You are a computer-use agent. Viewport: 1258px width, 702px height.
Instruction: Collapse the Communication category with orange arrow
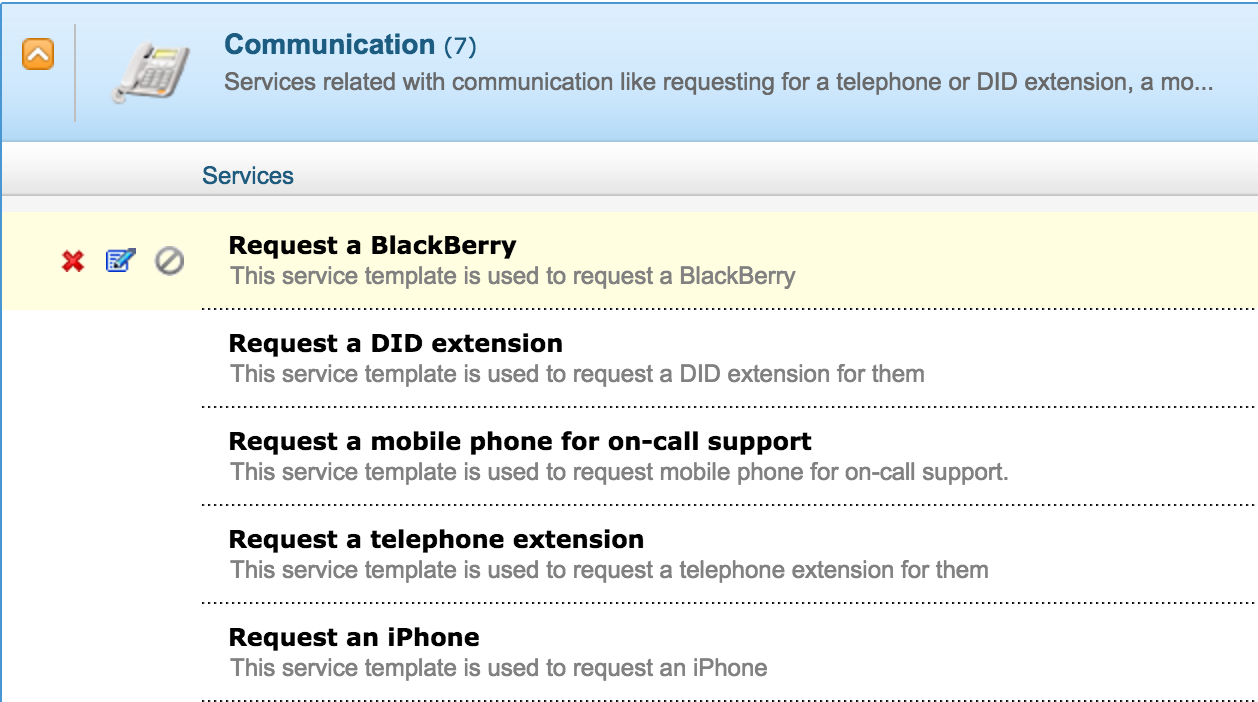38,54
